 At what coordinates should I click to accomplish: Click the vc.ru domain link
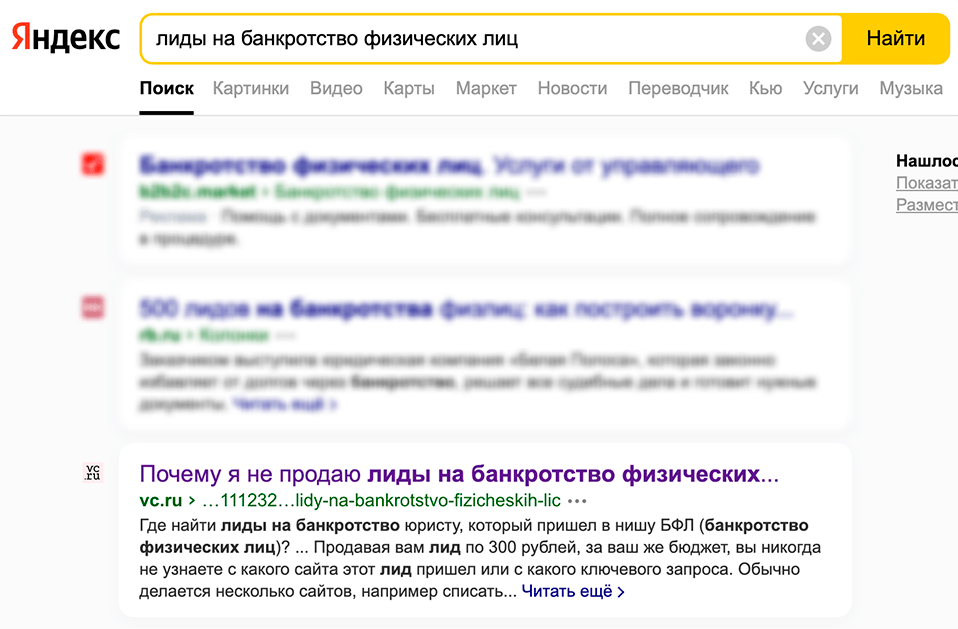pos(161,501)
